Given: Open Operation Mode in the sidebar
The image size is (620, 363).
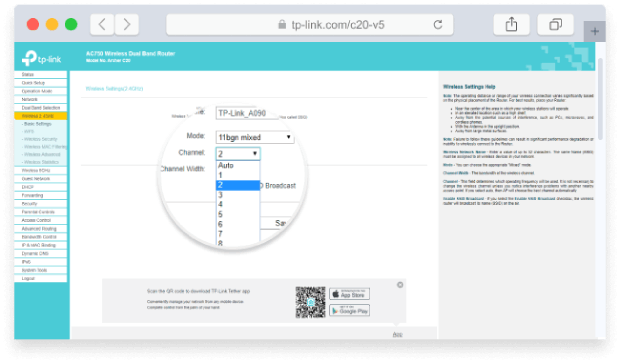Looking at the screenshot, I should coord(41,91).
